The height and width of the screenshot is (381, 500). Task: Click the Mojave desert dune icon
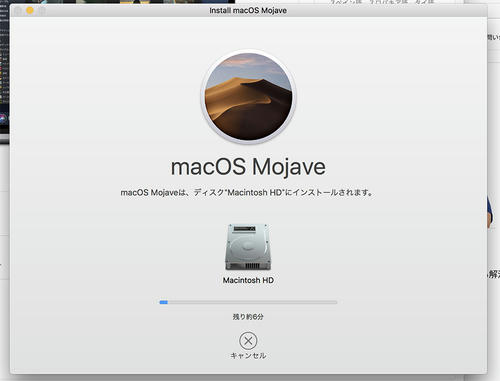coord(248,97)
